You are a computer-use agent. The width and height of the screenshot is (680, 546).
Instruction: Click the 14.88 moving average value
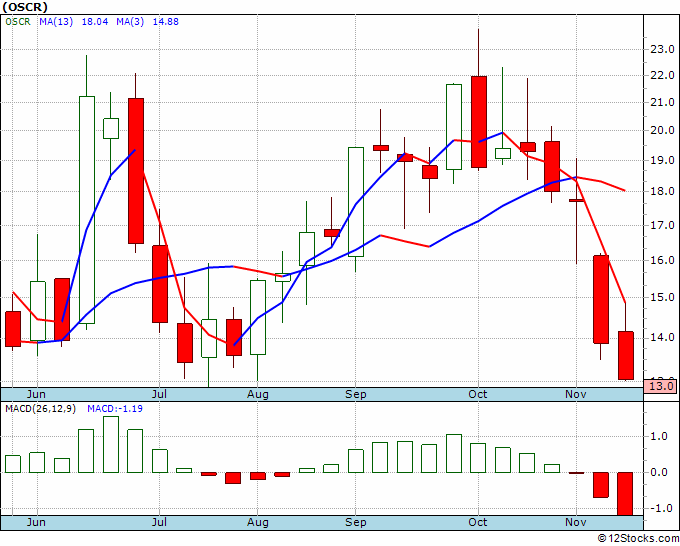coord(165,22)
